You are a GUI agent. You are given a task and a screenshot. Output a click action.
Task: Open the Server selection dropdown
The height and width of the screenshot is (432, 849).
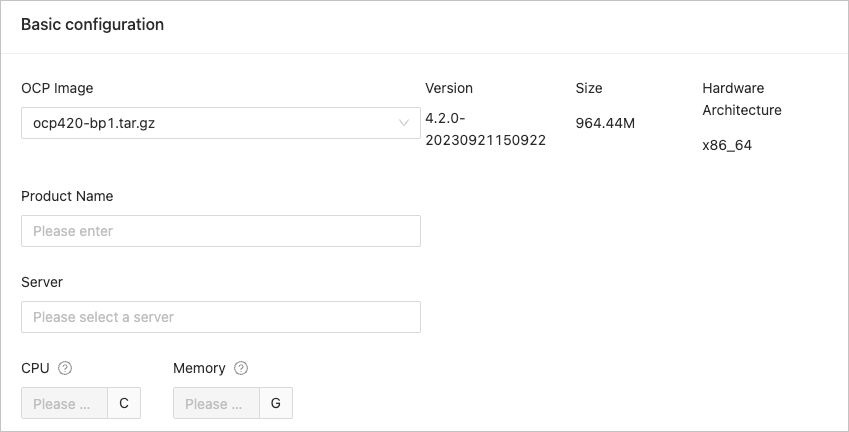coord(220,317)
